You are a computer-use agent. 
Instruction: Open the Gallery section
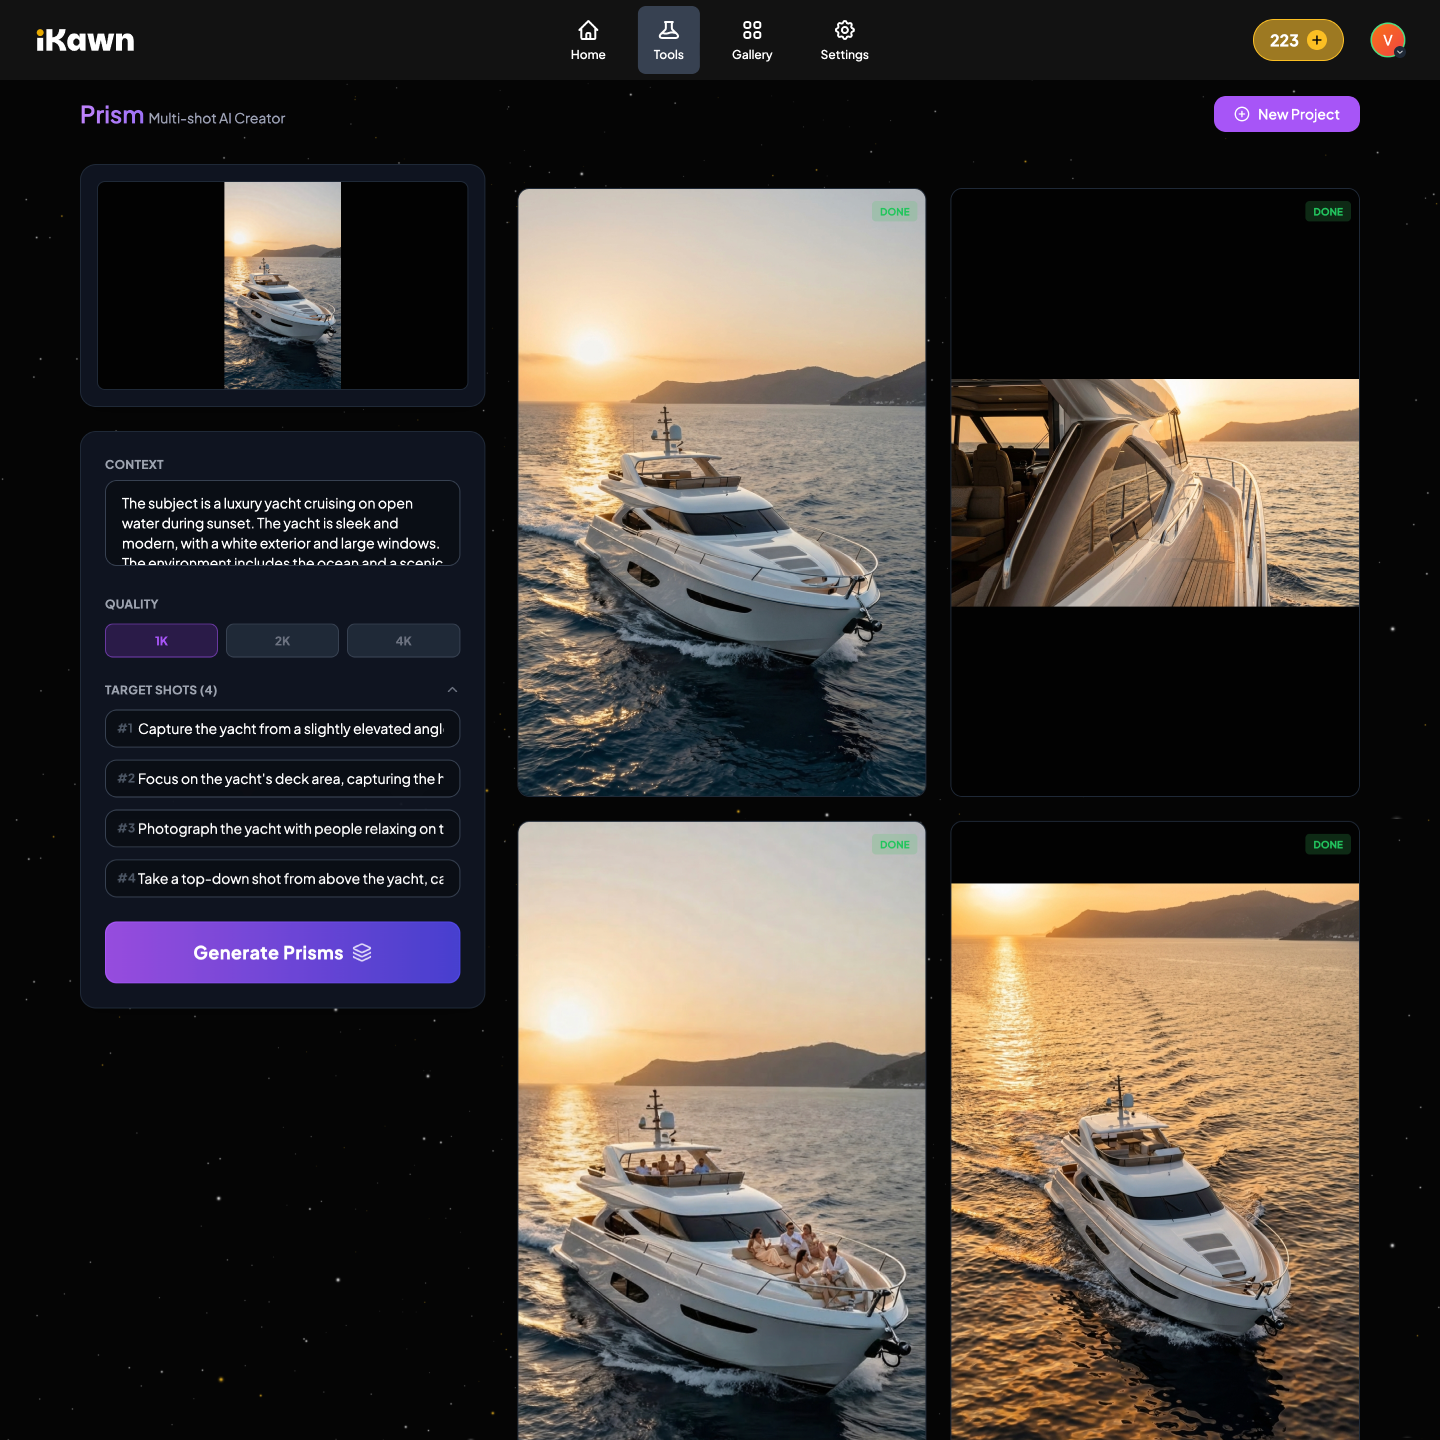[752, 40]
